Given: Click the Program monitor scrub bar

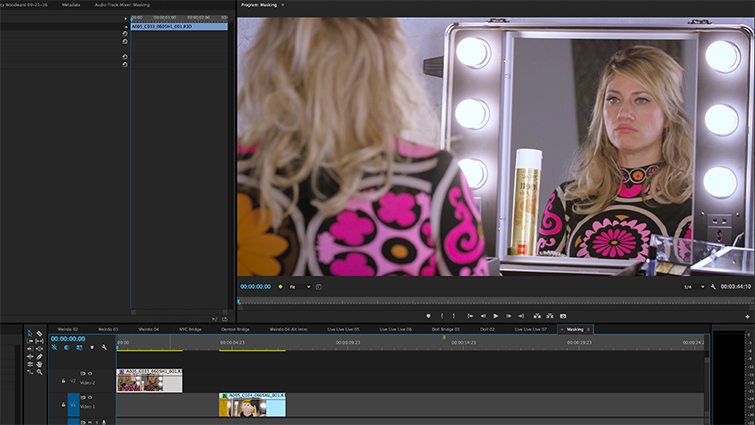Looking at the screenshot, I should (496, 302).
